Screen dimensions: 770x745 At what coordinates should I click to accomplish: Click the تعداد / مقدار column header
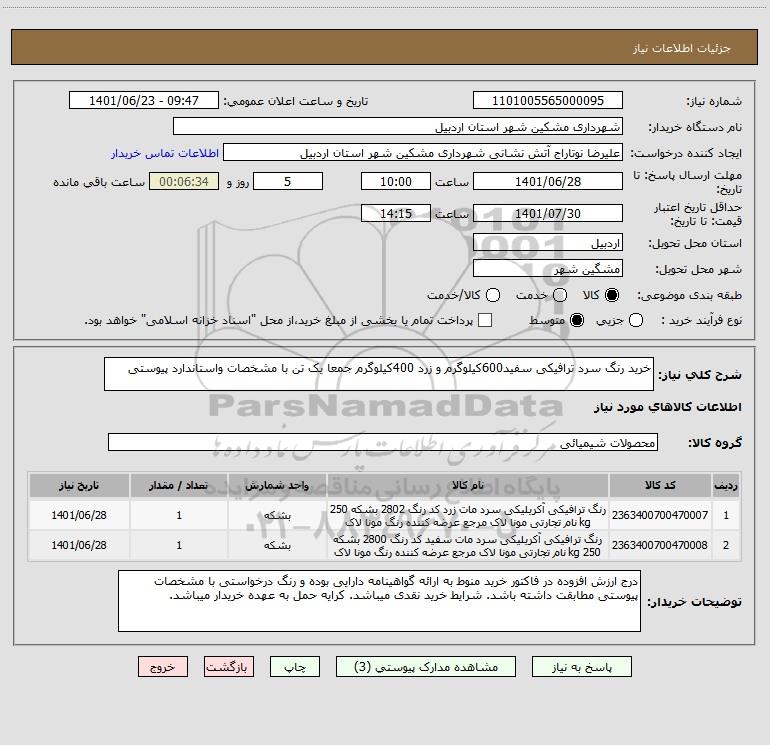(x=179, y=485)
